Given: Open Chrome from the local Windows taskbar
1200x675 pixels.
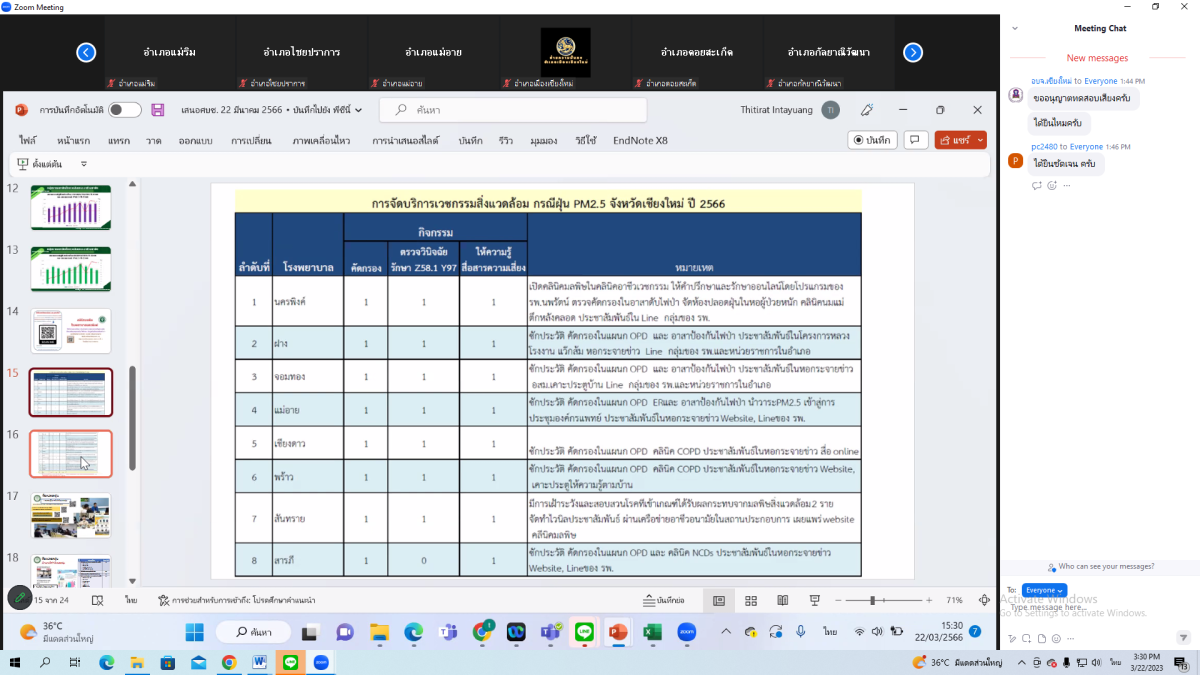Looking at the screenshot, I should tap(229, 662).
